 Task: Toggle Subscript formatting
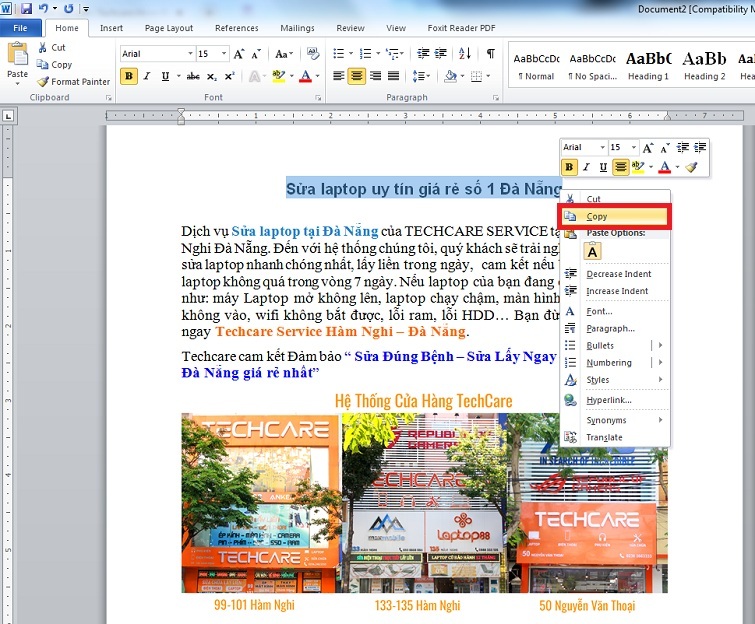[x=212, y=76]
